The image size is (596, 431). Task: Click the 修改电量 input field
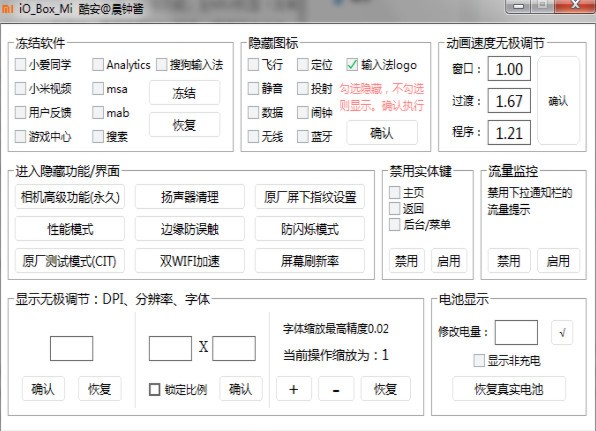[x=516, y=333]
